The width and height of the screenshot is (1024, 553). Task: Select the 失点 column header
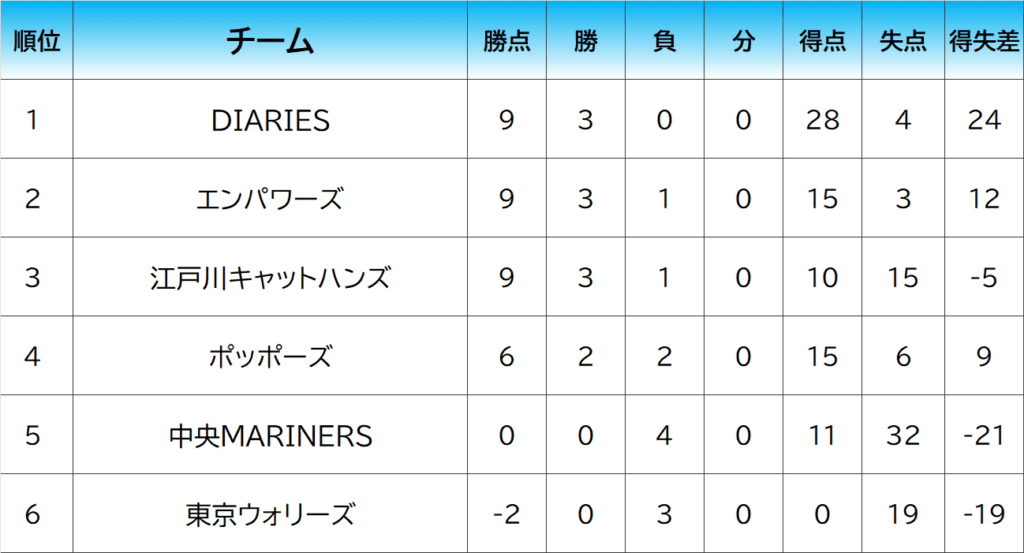coord(903,40)
